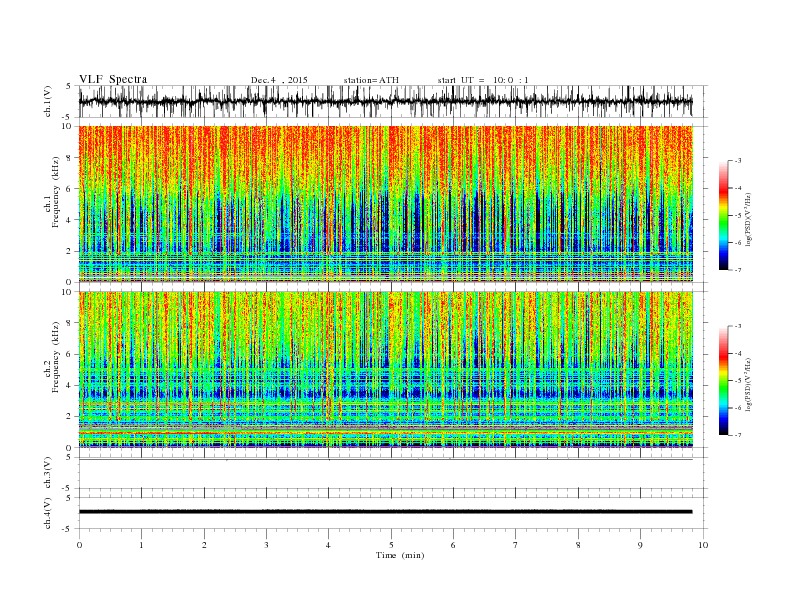This screenshot has height=612, width=792.
Task: Click inside the ch.2 spectrogram panel
Action: (x=385, y=369)
